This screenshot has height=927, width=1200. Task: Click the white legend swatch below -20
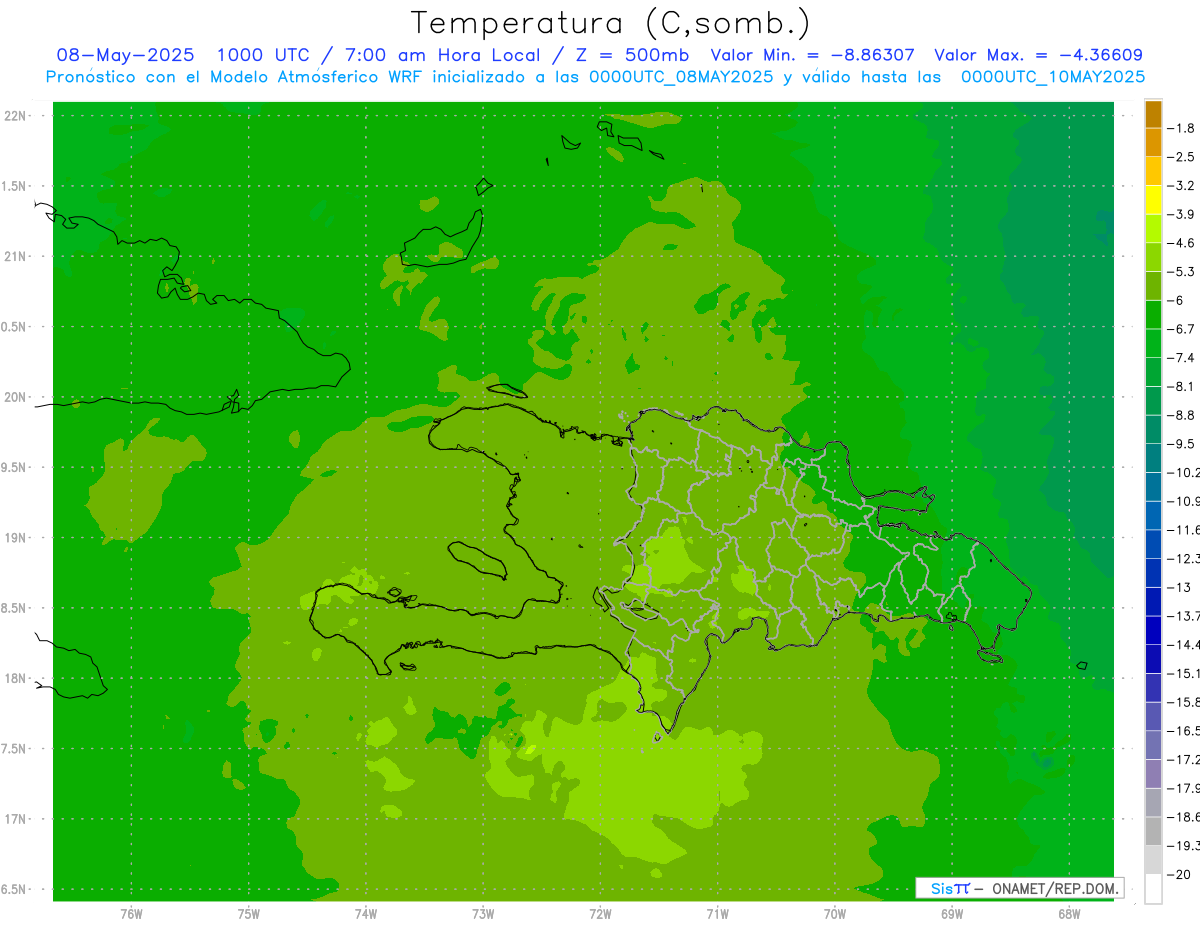pyautogui.click(x=1153, y=889)
